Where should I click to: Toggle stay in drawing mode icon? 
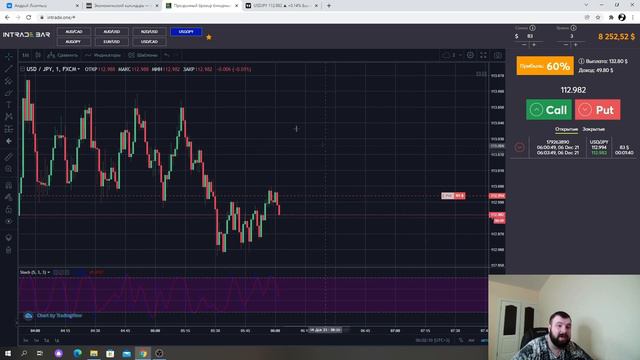click(x=9, y=197)
